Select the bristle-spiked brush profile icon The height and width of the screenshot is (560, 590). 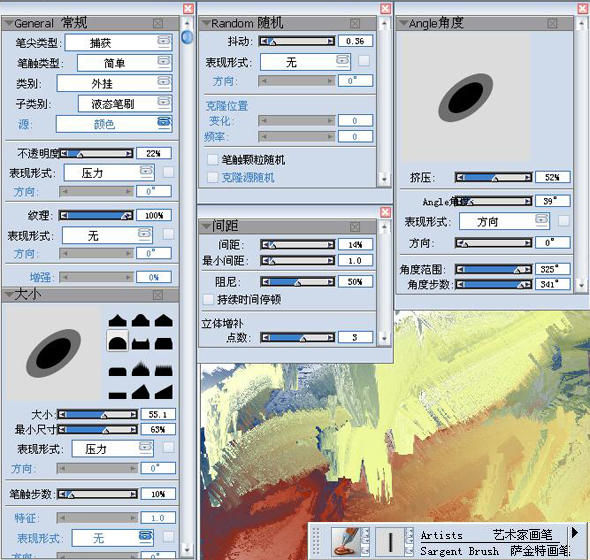pos(141,369)
